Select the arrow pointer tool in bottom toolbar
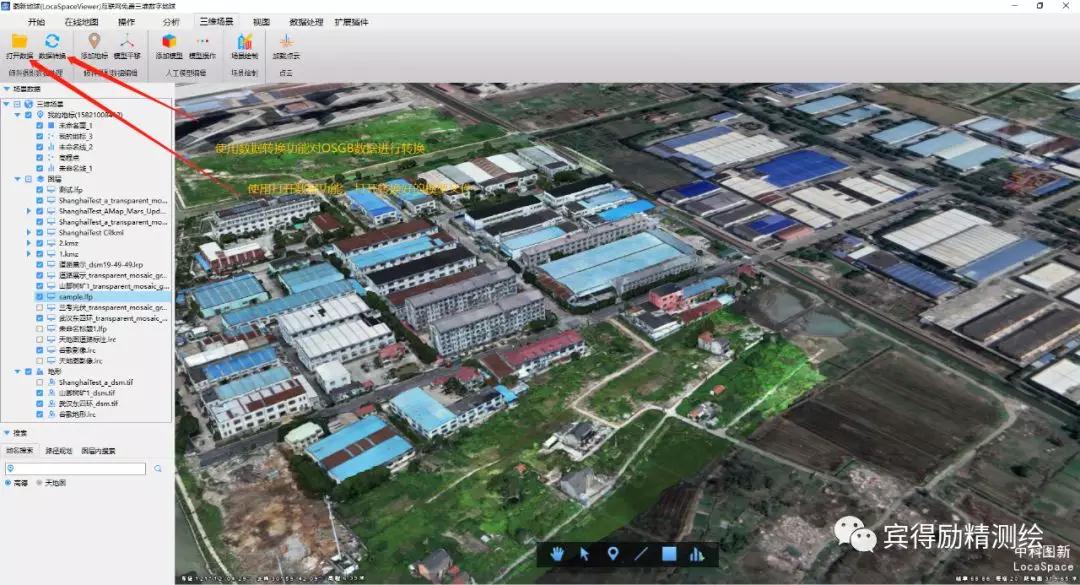This screenshot has width=1080, height=585. pos(585,553)
